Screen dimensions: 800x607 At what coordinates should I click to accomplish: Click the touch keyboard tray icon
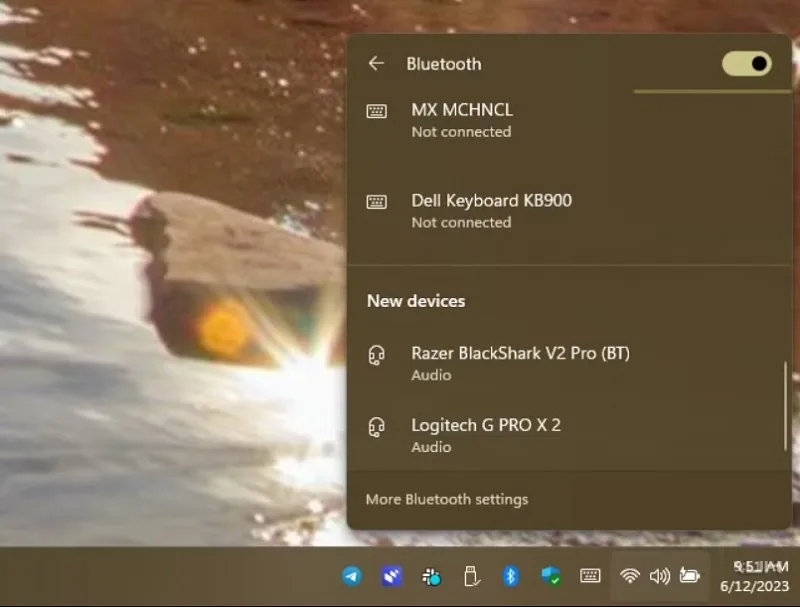[590, 576]
